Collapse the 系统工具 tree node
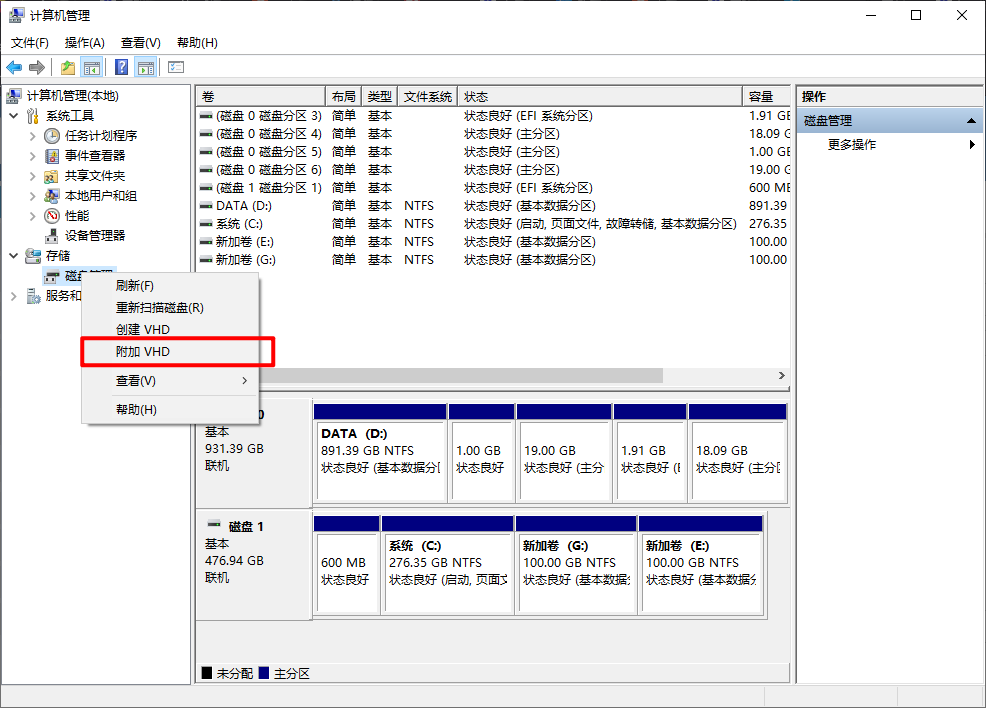Viewport: 986px width, 708px height. [14, 116]
